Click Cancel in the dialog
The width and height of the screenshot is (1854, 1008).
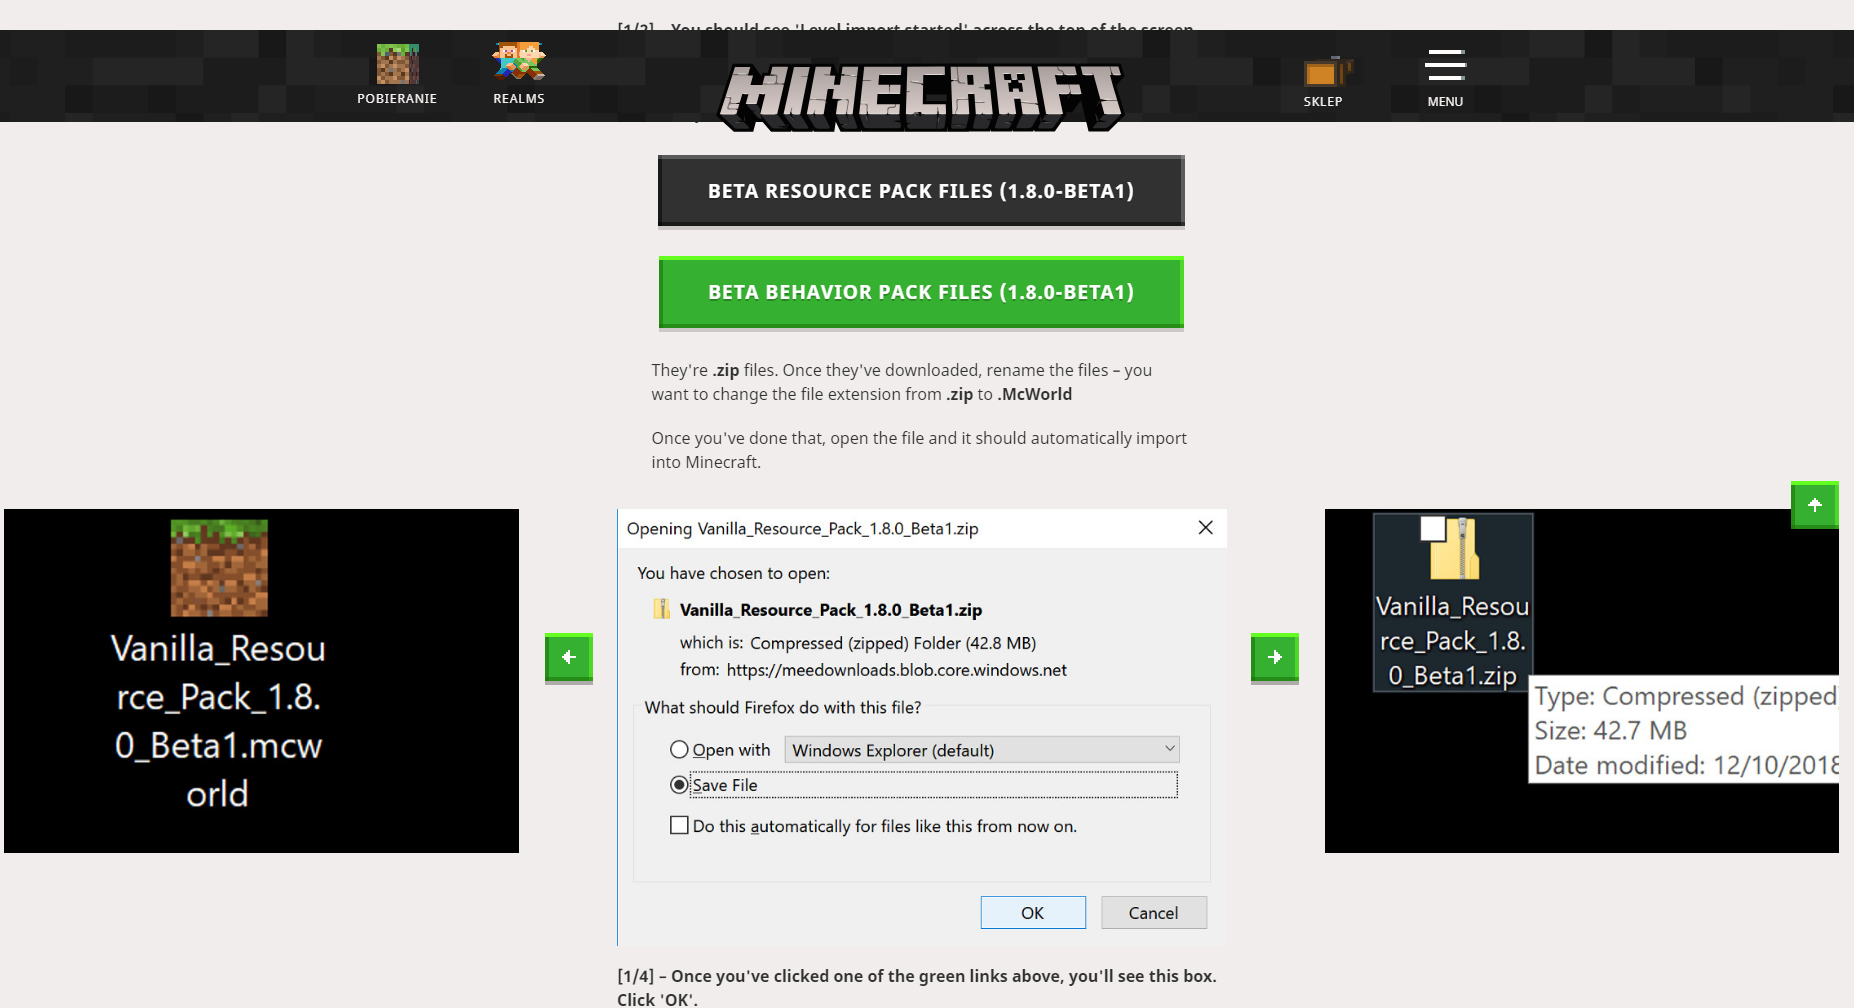1154,913
